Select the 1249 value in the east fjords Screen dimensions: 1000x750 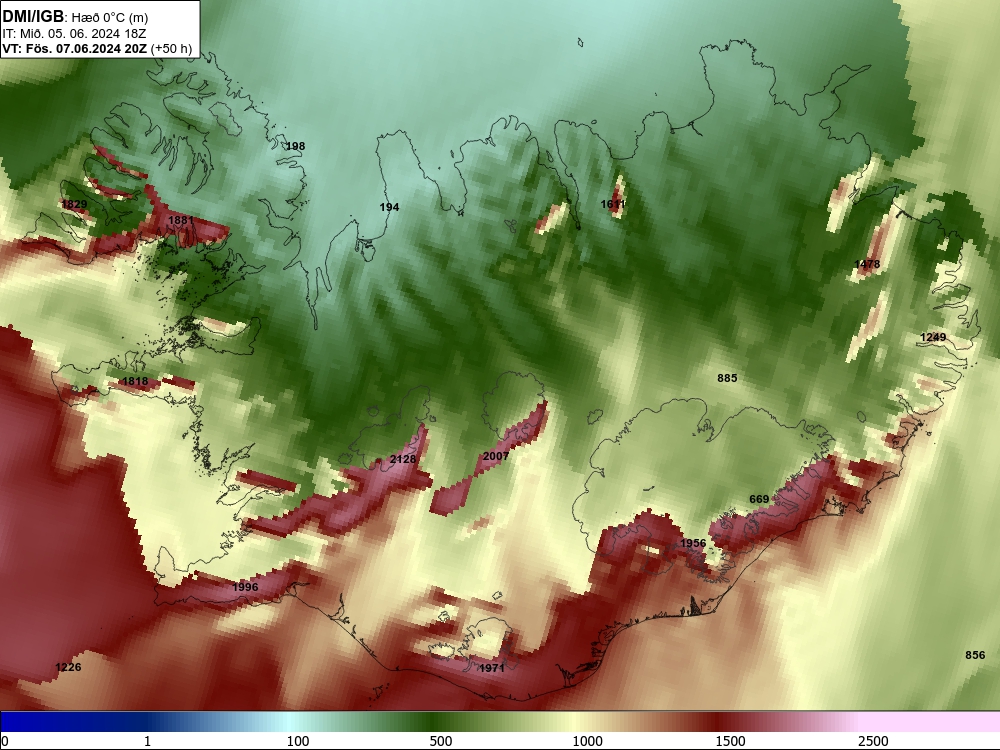click(x=933, y=337)
